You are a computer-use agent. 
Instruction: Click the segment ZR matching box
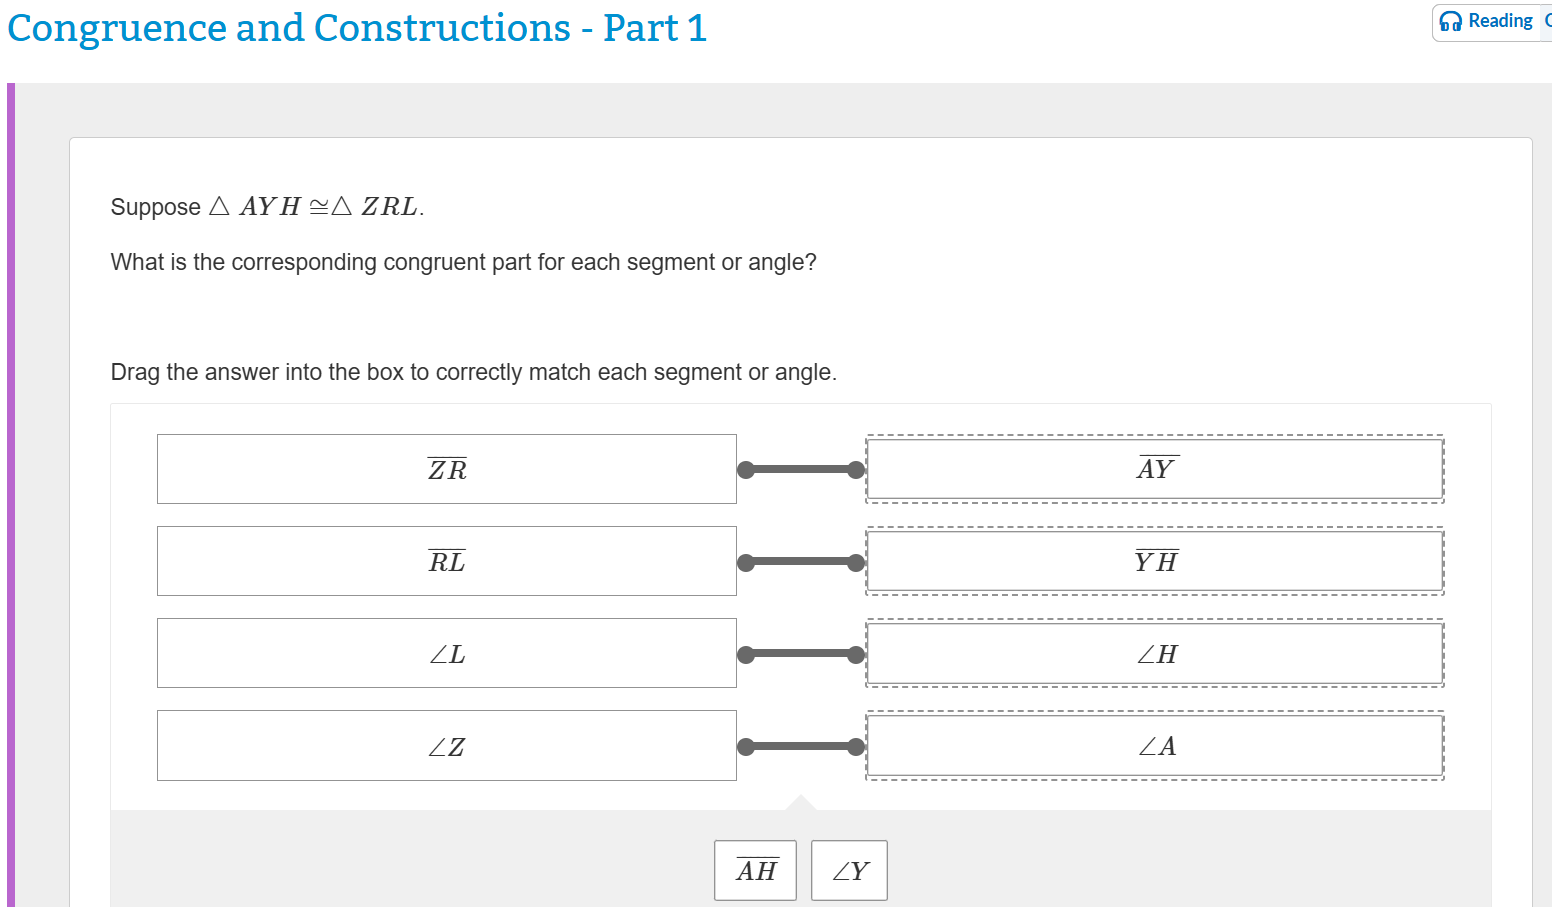447,469
